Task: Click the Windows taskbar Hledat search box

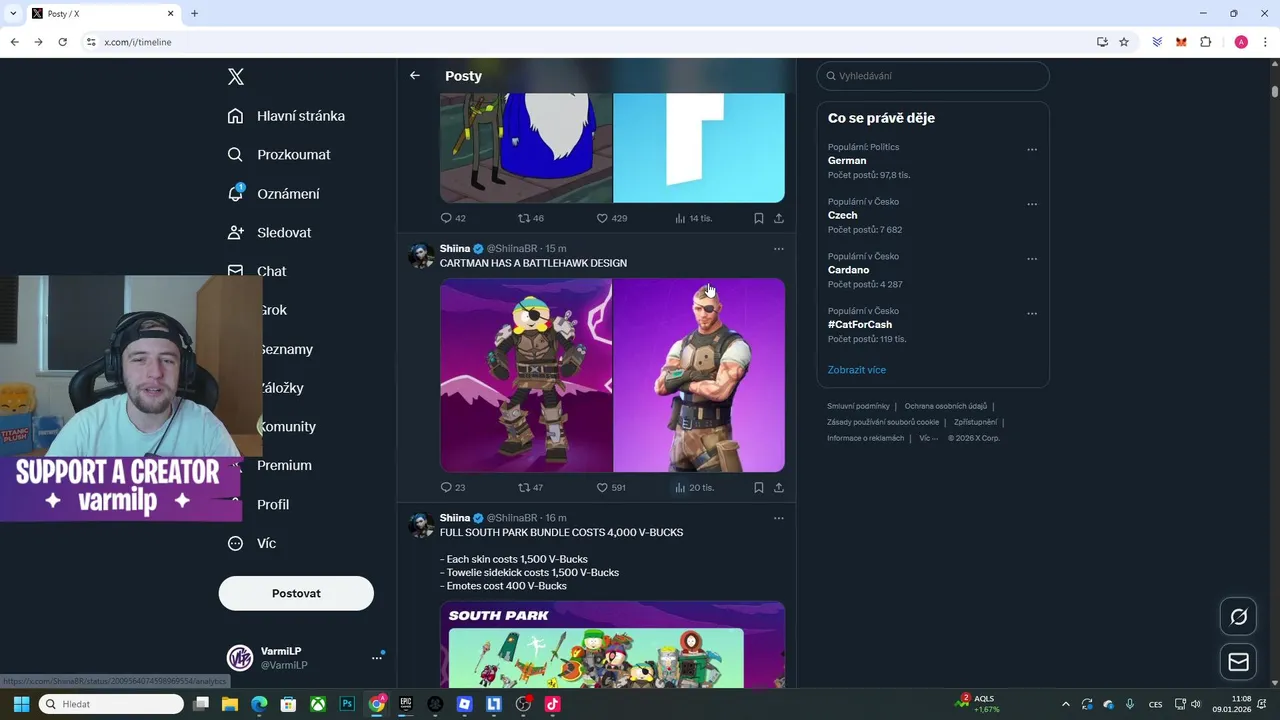Action: (111, 704)
